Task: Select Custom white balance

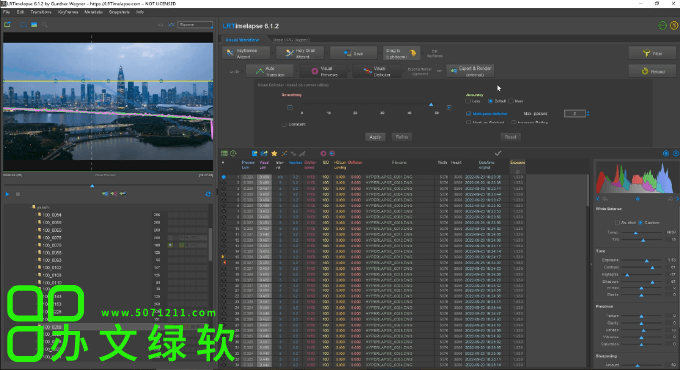Action: point(641,223)
